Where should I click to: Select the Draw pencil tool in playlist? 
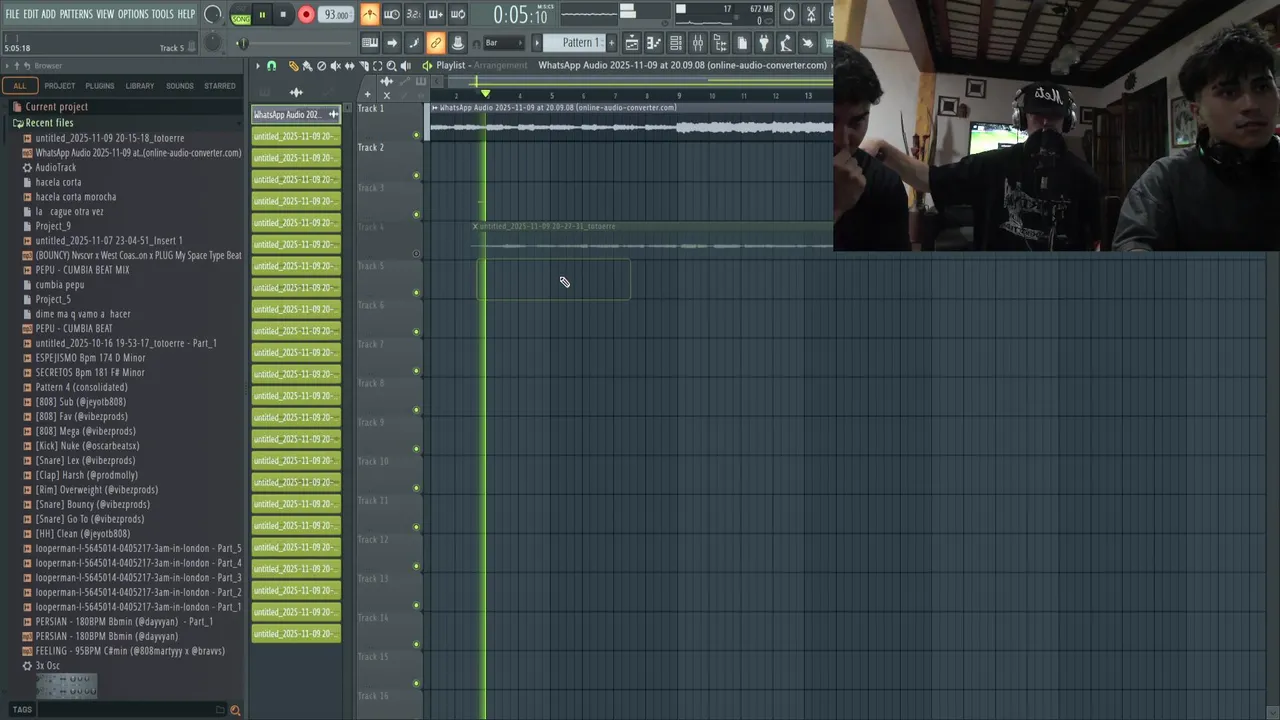click(x=293, y=65)
